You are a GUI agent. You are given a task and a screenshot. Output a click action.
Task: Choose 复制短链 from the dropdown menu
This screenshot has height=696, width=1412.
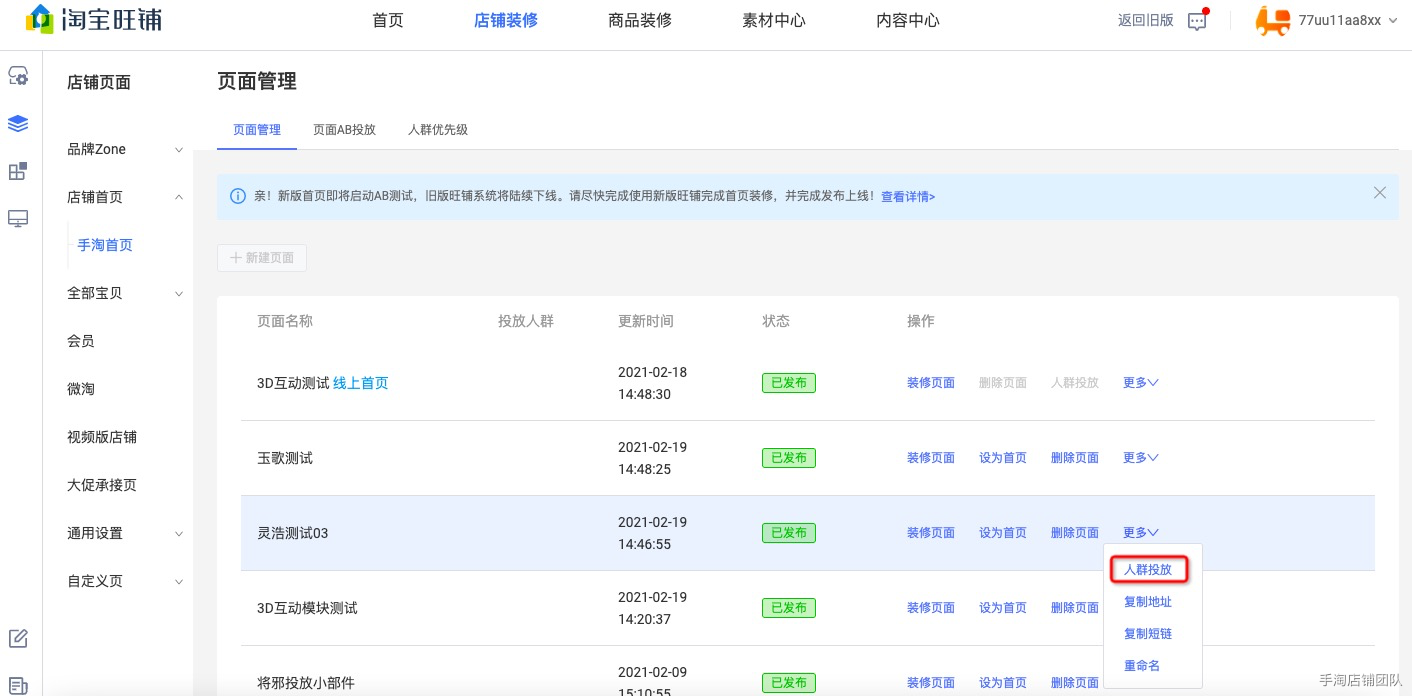pyautogui.click(x=1148, y=634)
